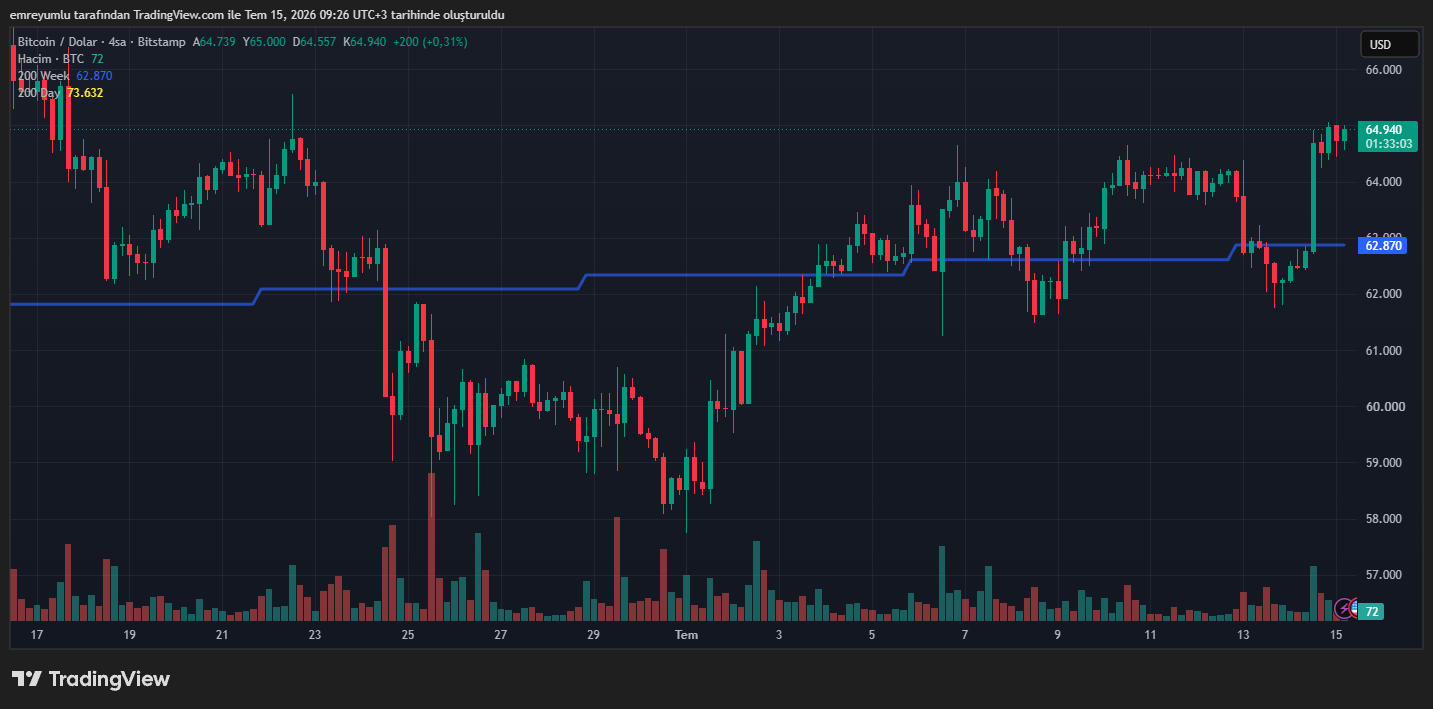Click the blue 62.870 price axis label
The image size is (1433, 709).
(1383, 245)
